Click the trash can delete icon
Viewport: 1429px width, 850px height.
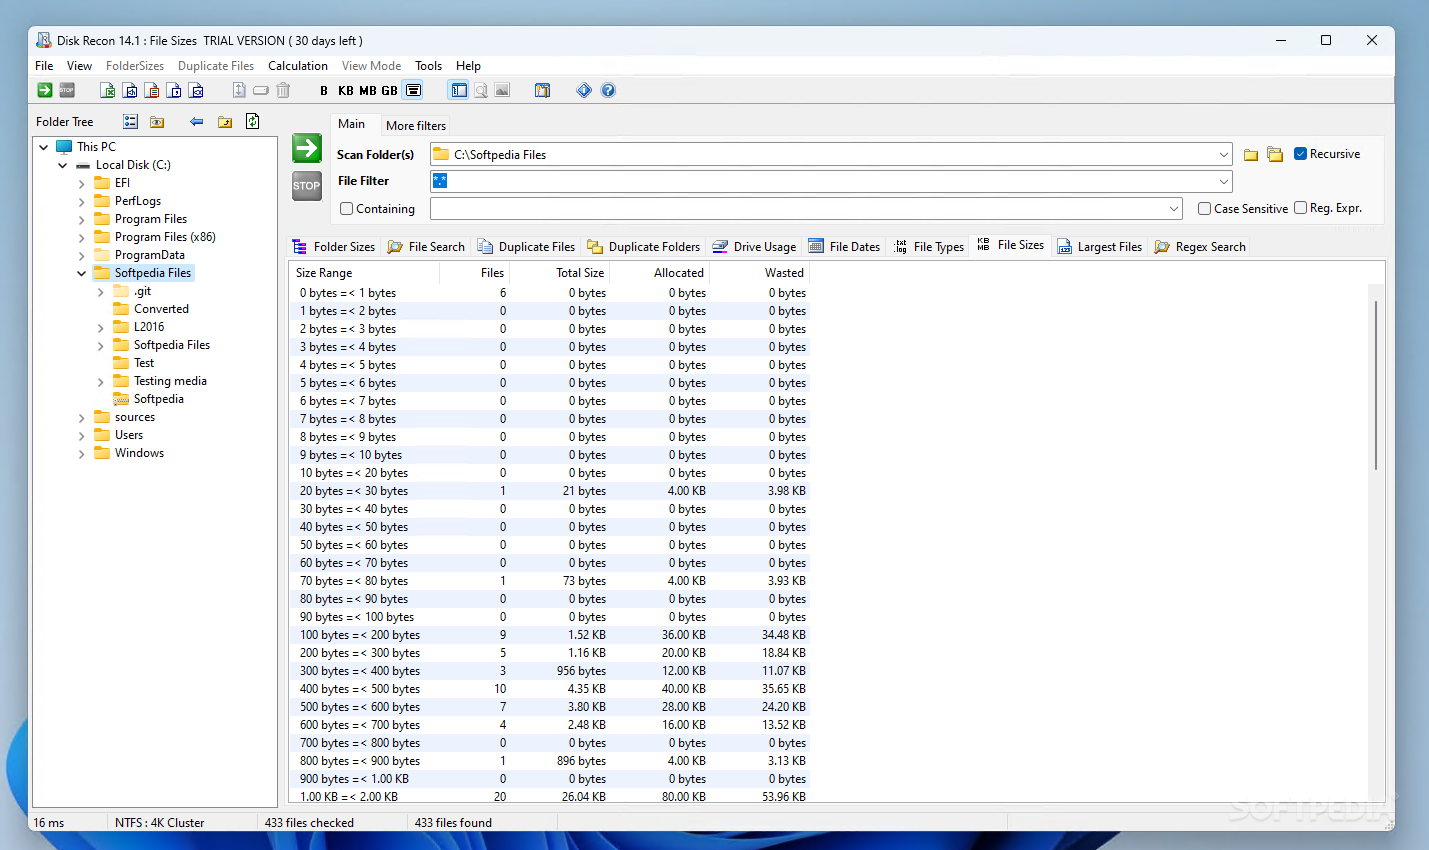283,90
